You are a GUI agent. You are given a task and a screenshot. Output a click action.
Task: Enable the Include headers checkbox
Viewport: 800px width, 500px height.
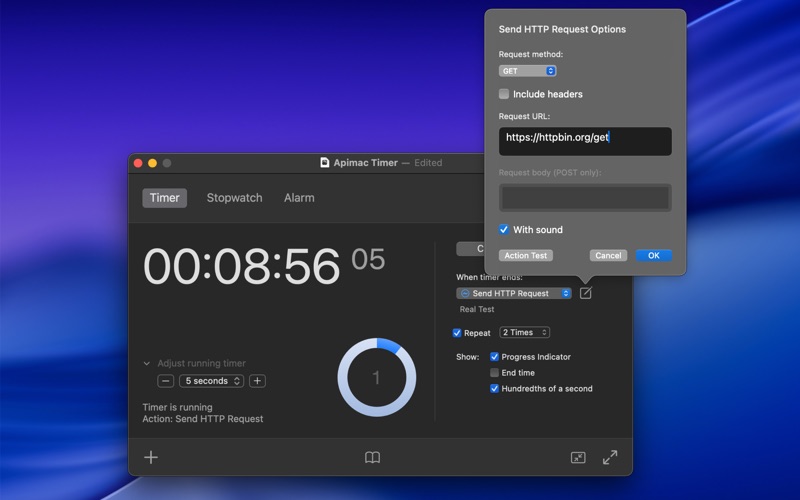505,94
